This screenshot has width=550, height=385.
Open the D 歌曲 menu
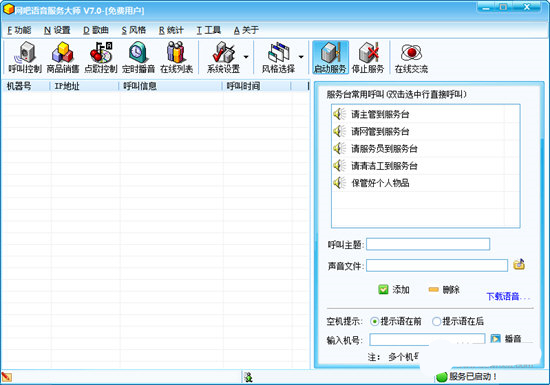point(96,31)
